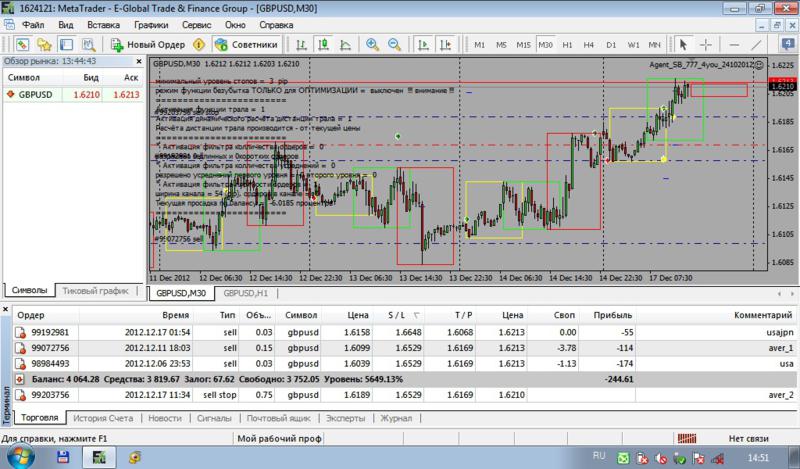
Task: Select order 99072756 row
Action: click(405, 348)
